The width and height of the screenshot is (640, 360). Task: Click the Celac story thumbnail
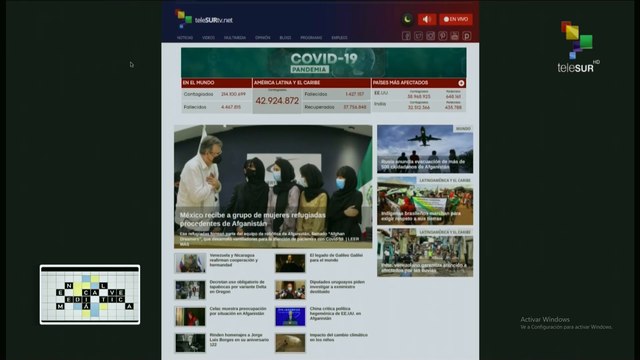(x=190, y=316)
